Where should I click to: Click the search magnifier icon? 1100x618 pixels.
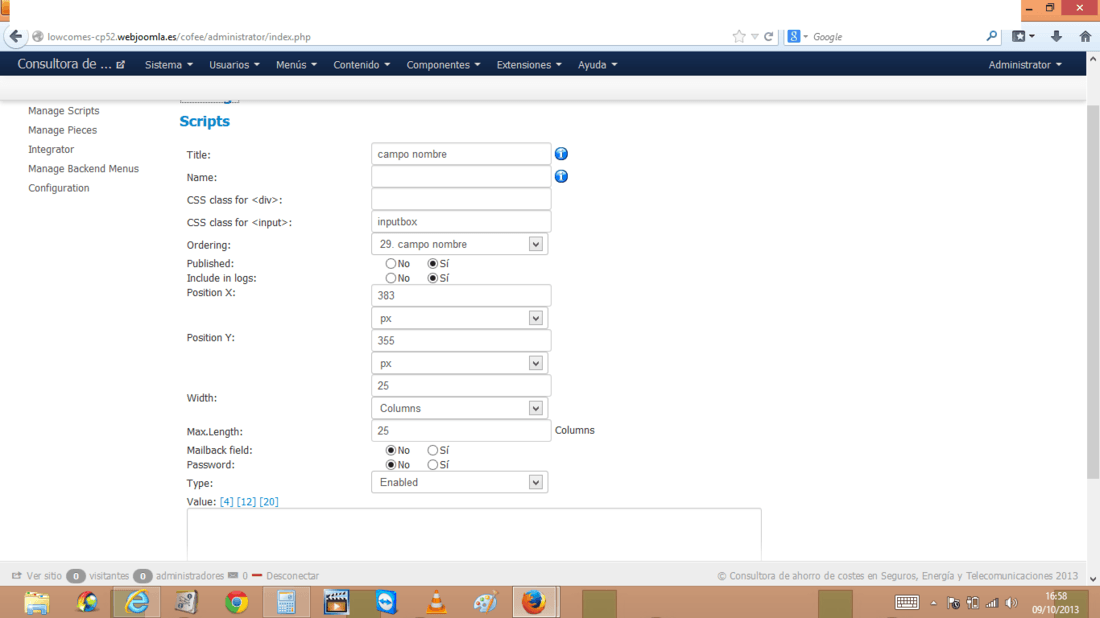(991, 36)
